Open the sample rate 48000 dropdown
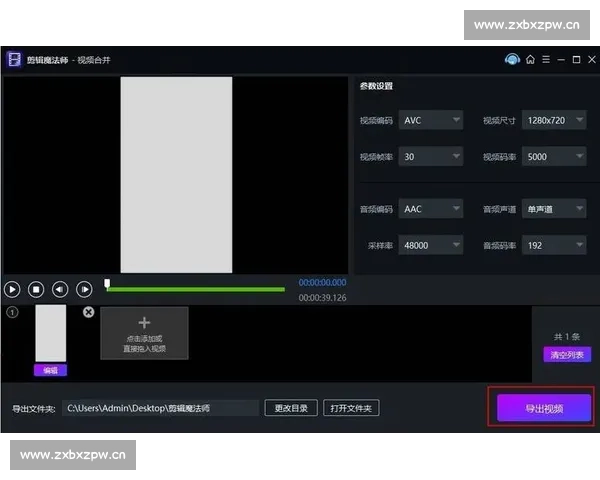This screenshot has width=600, height=480. click(431, 245)
